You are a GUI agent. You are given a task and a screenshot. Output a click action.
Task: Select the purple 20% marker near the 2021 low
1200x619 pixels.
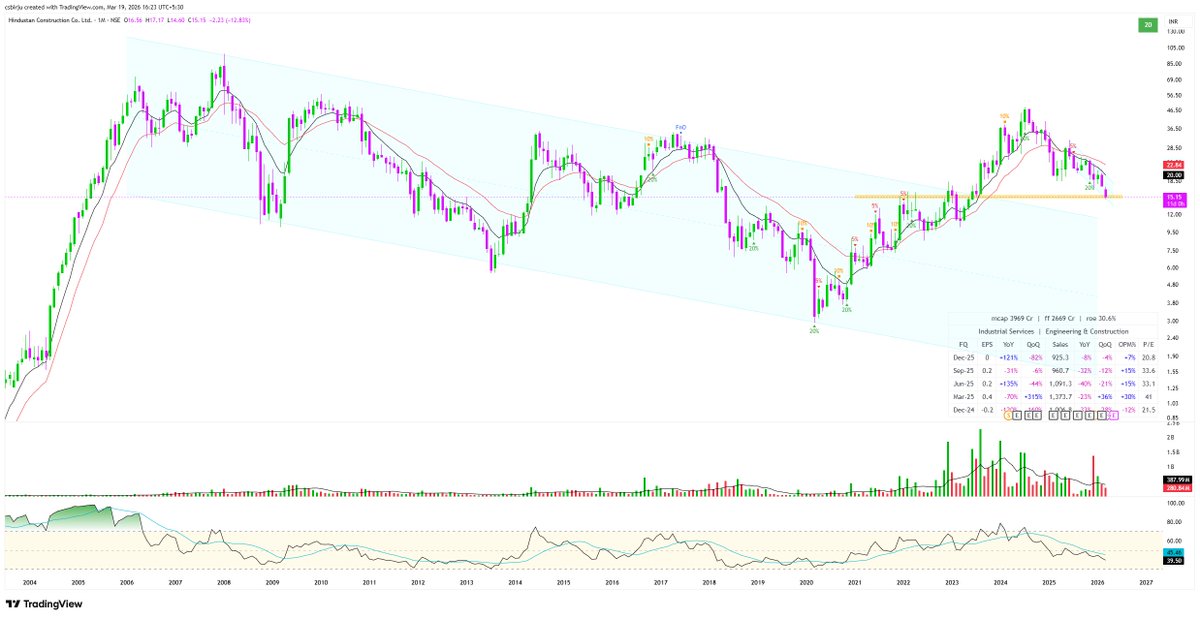point(814,330)
